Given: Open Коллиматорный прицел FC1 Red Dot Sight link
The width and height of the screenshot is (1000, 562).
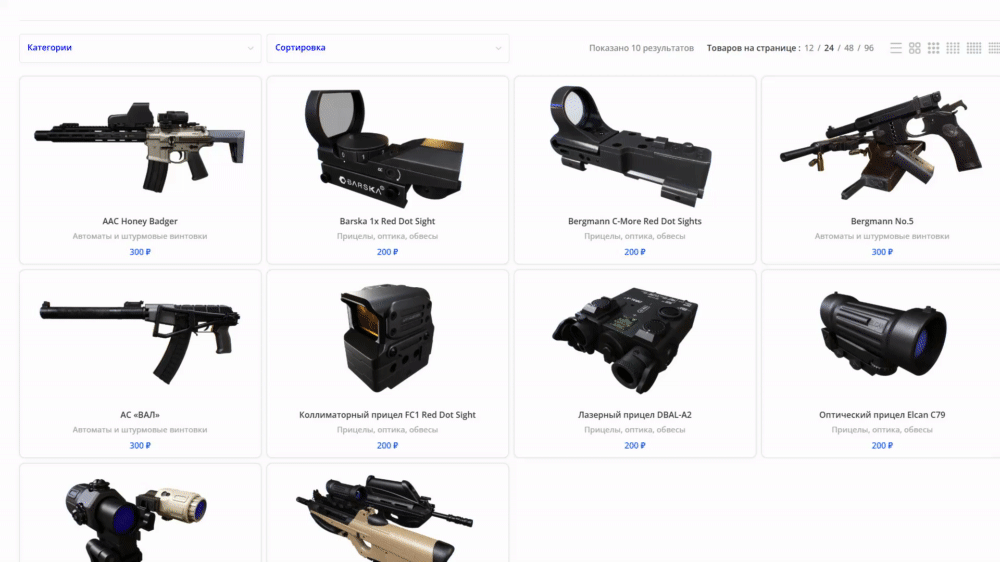Looking at the screenshot, I should (388, 415).
